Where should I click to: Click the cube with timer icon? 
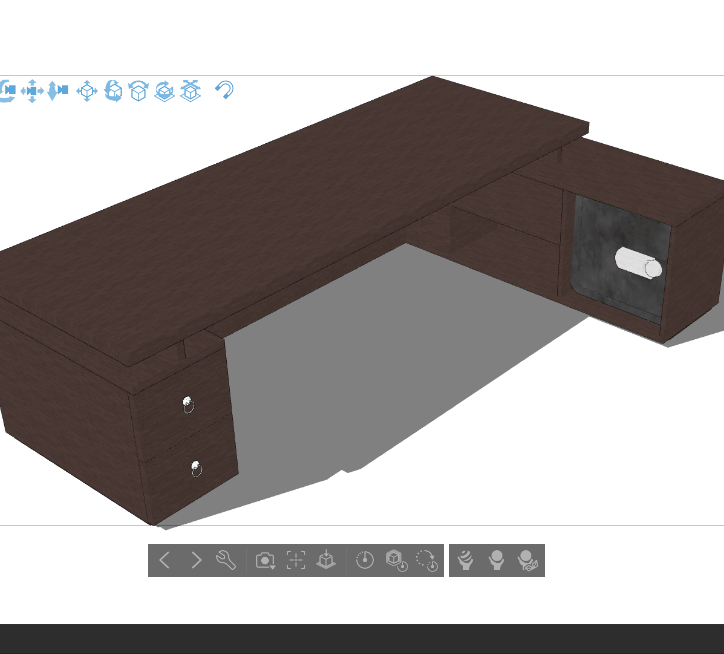pos(396,560)
